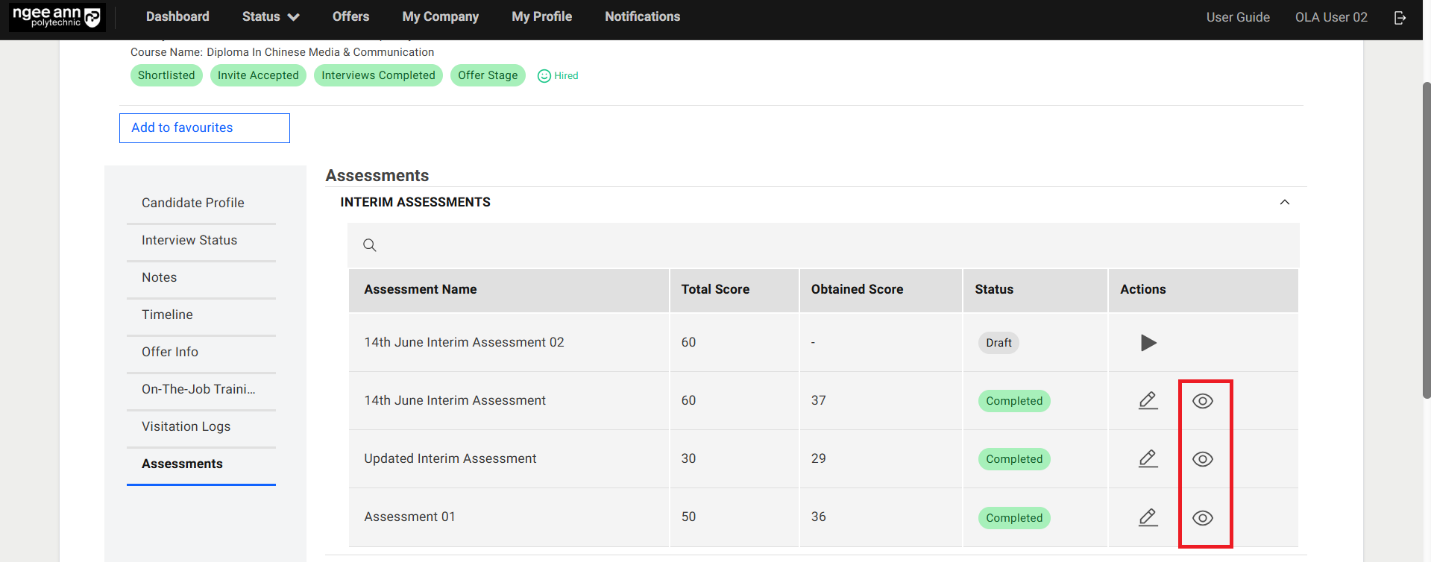Edit the Updated Interim Assessment row
This screenshot has width=1431, height=562.
[x=1148, y=459]
